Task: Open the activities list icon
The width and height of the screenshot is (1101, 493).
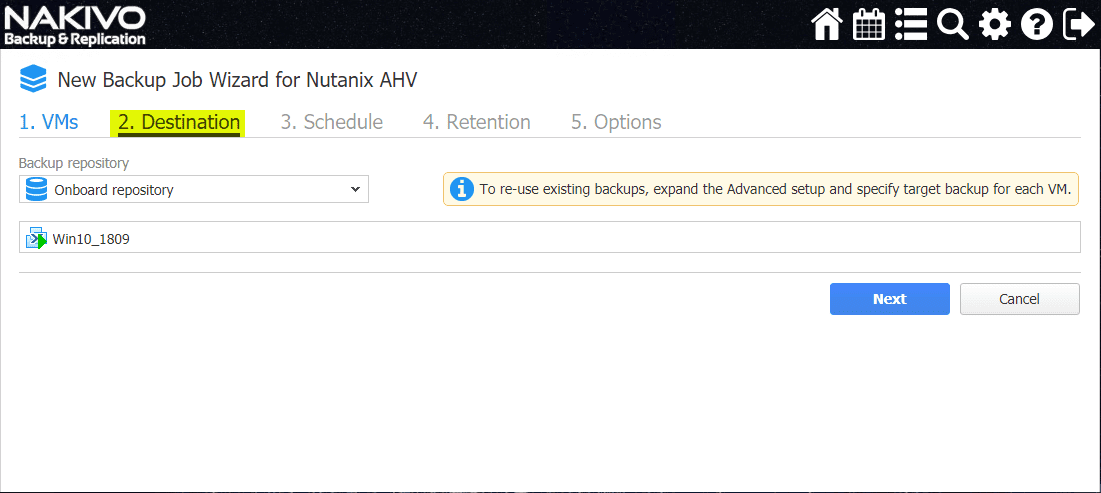Action: 910,24
